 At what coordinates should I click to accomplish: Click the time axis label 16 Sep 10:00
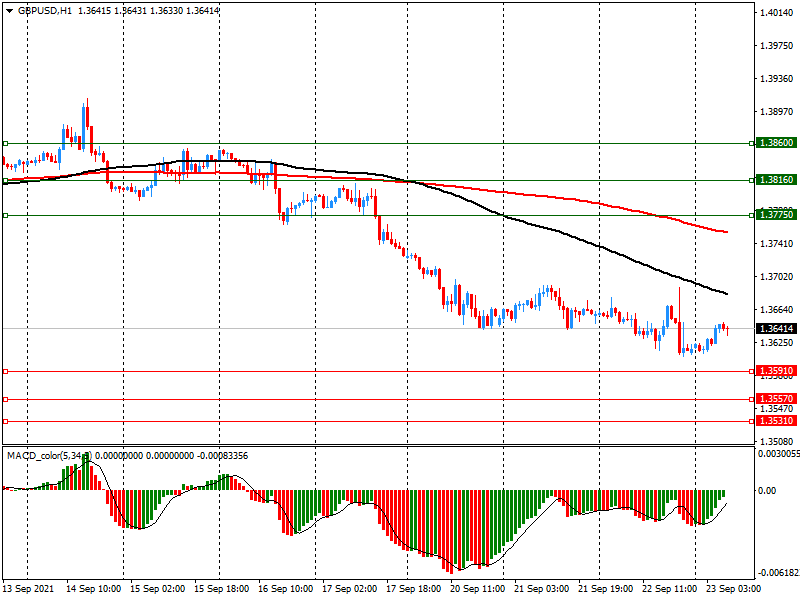click(x=286, y=589)
